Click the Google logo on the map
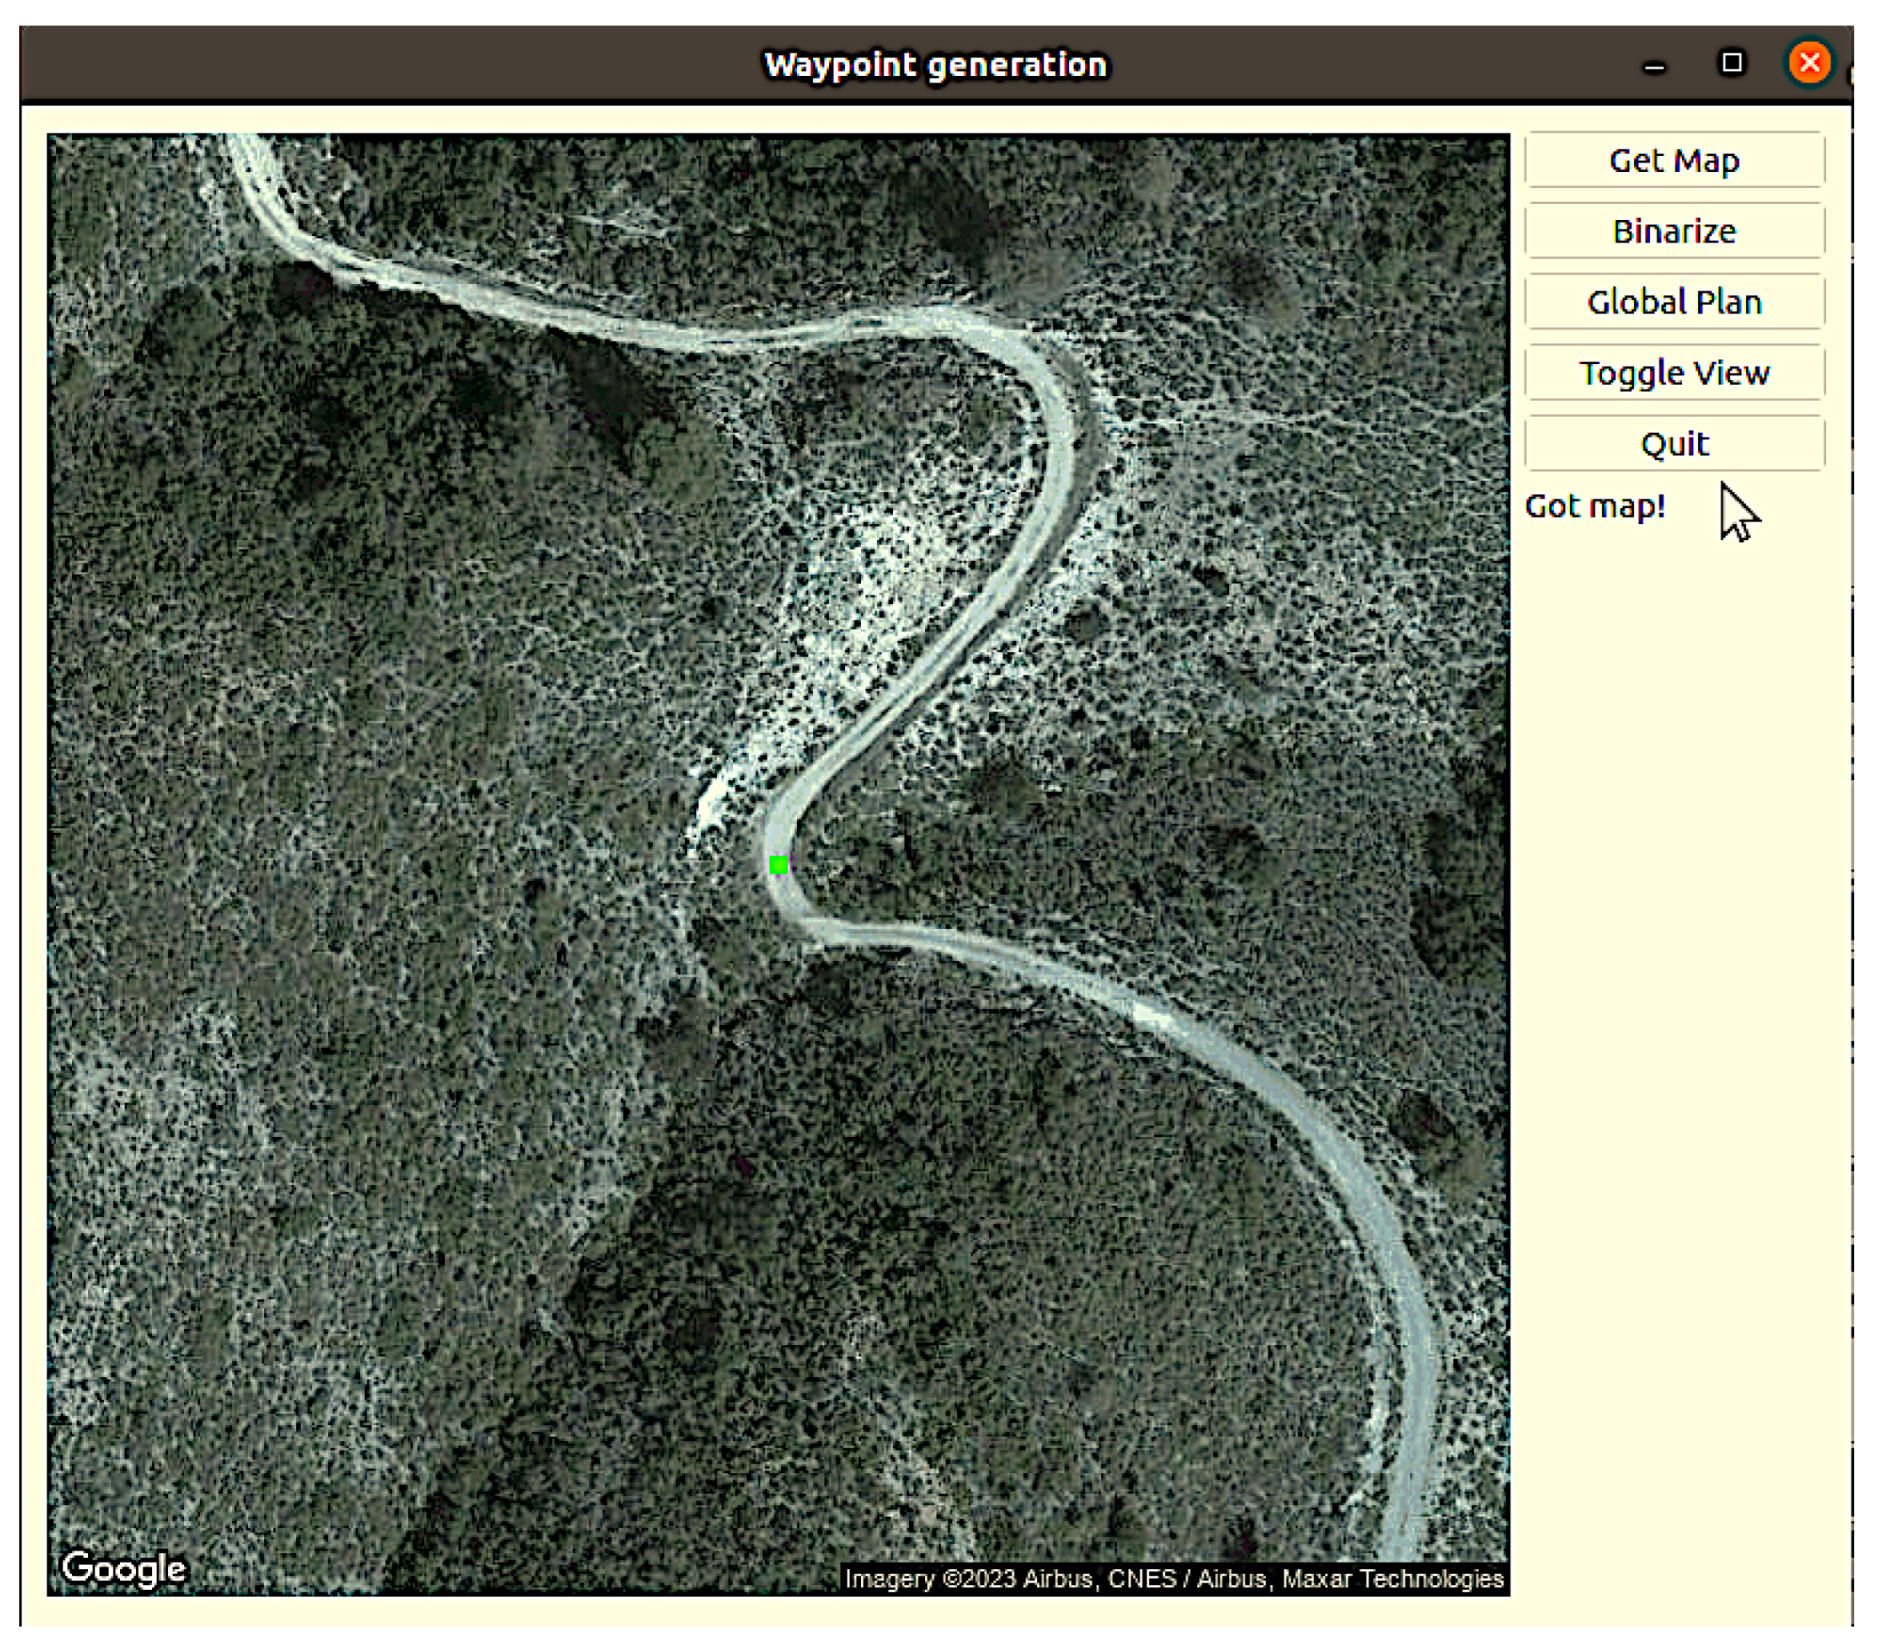This screenshot has height=1645, width=1878. point(123,1567)
